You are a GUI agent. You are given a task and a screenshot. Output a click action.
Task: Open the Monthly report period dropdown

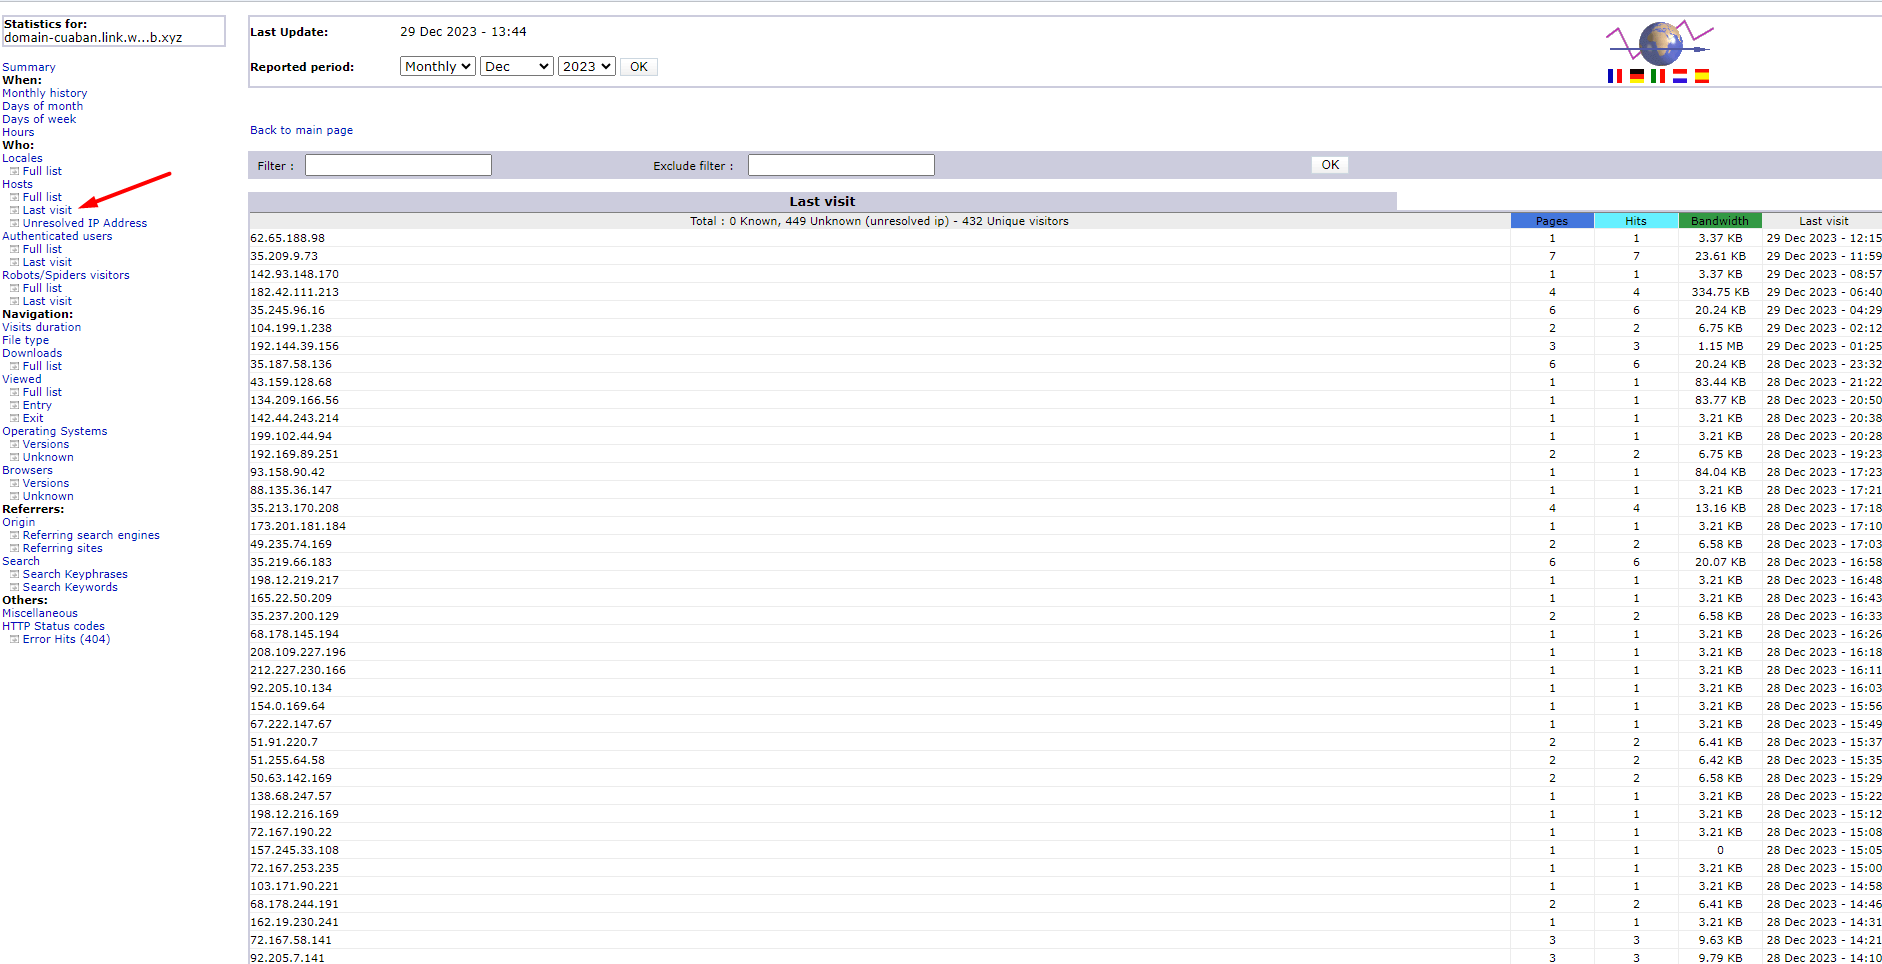click(438, 66)
